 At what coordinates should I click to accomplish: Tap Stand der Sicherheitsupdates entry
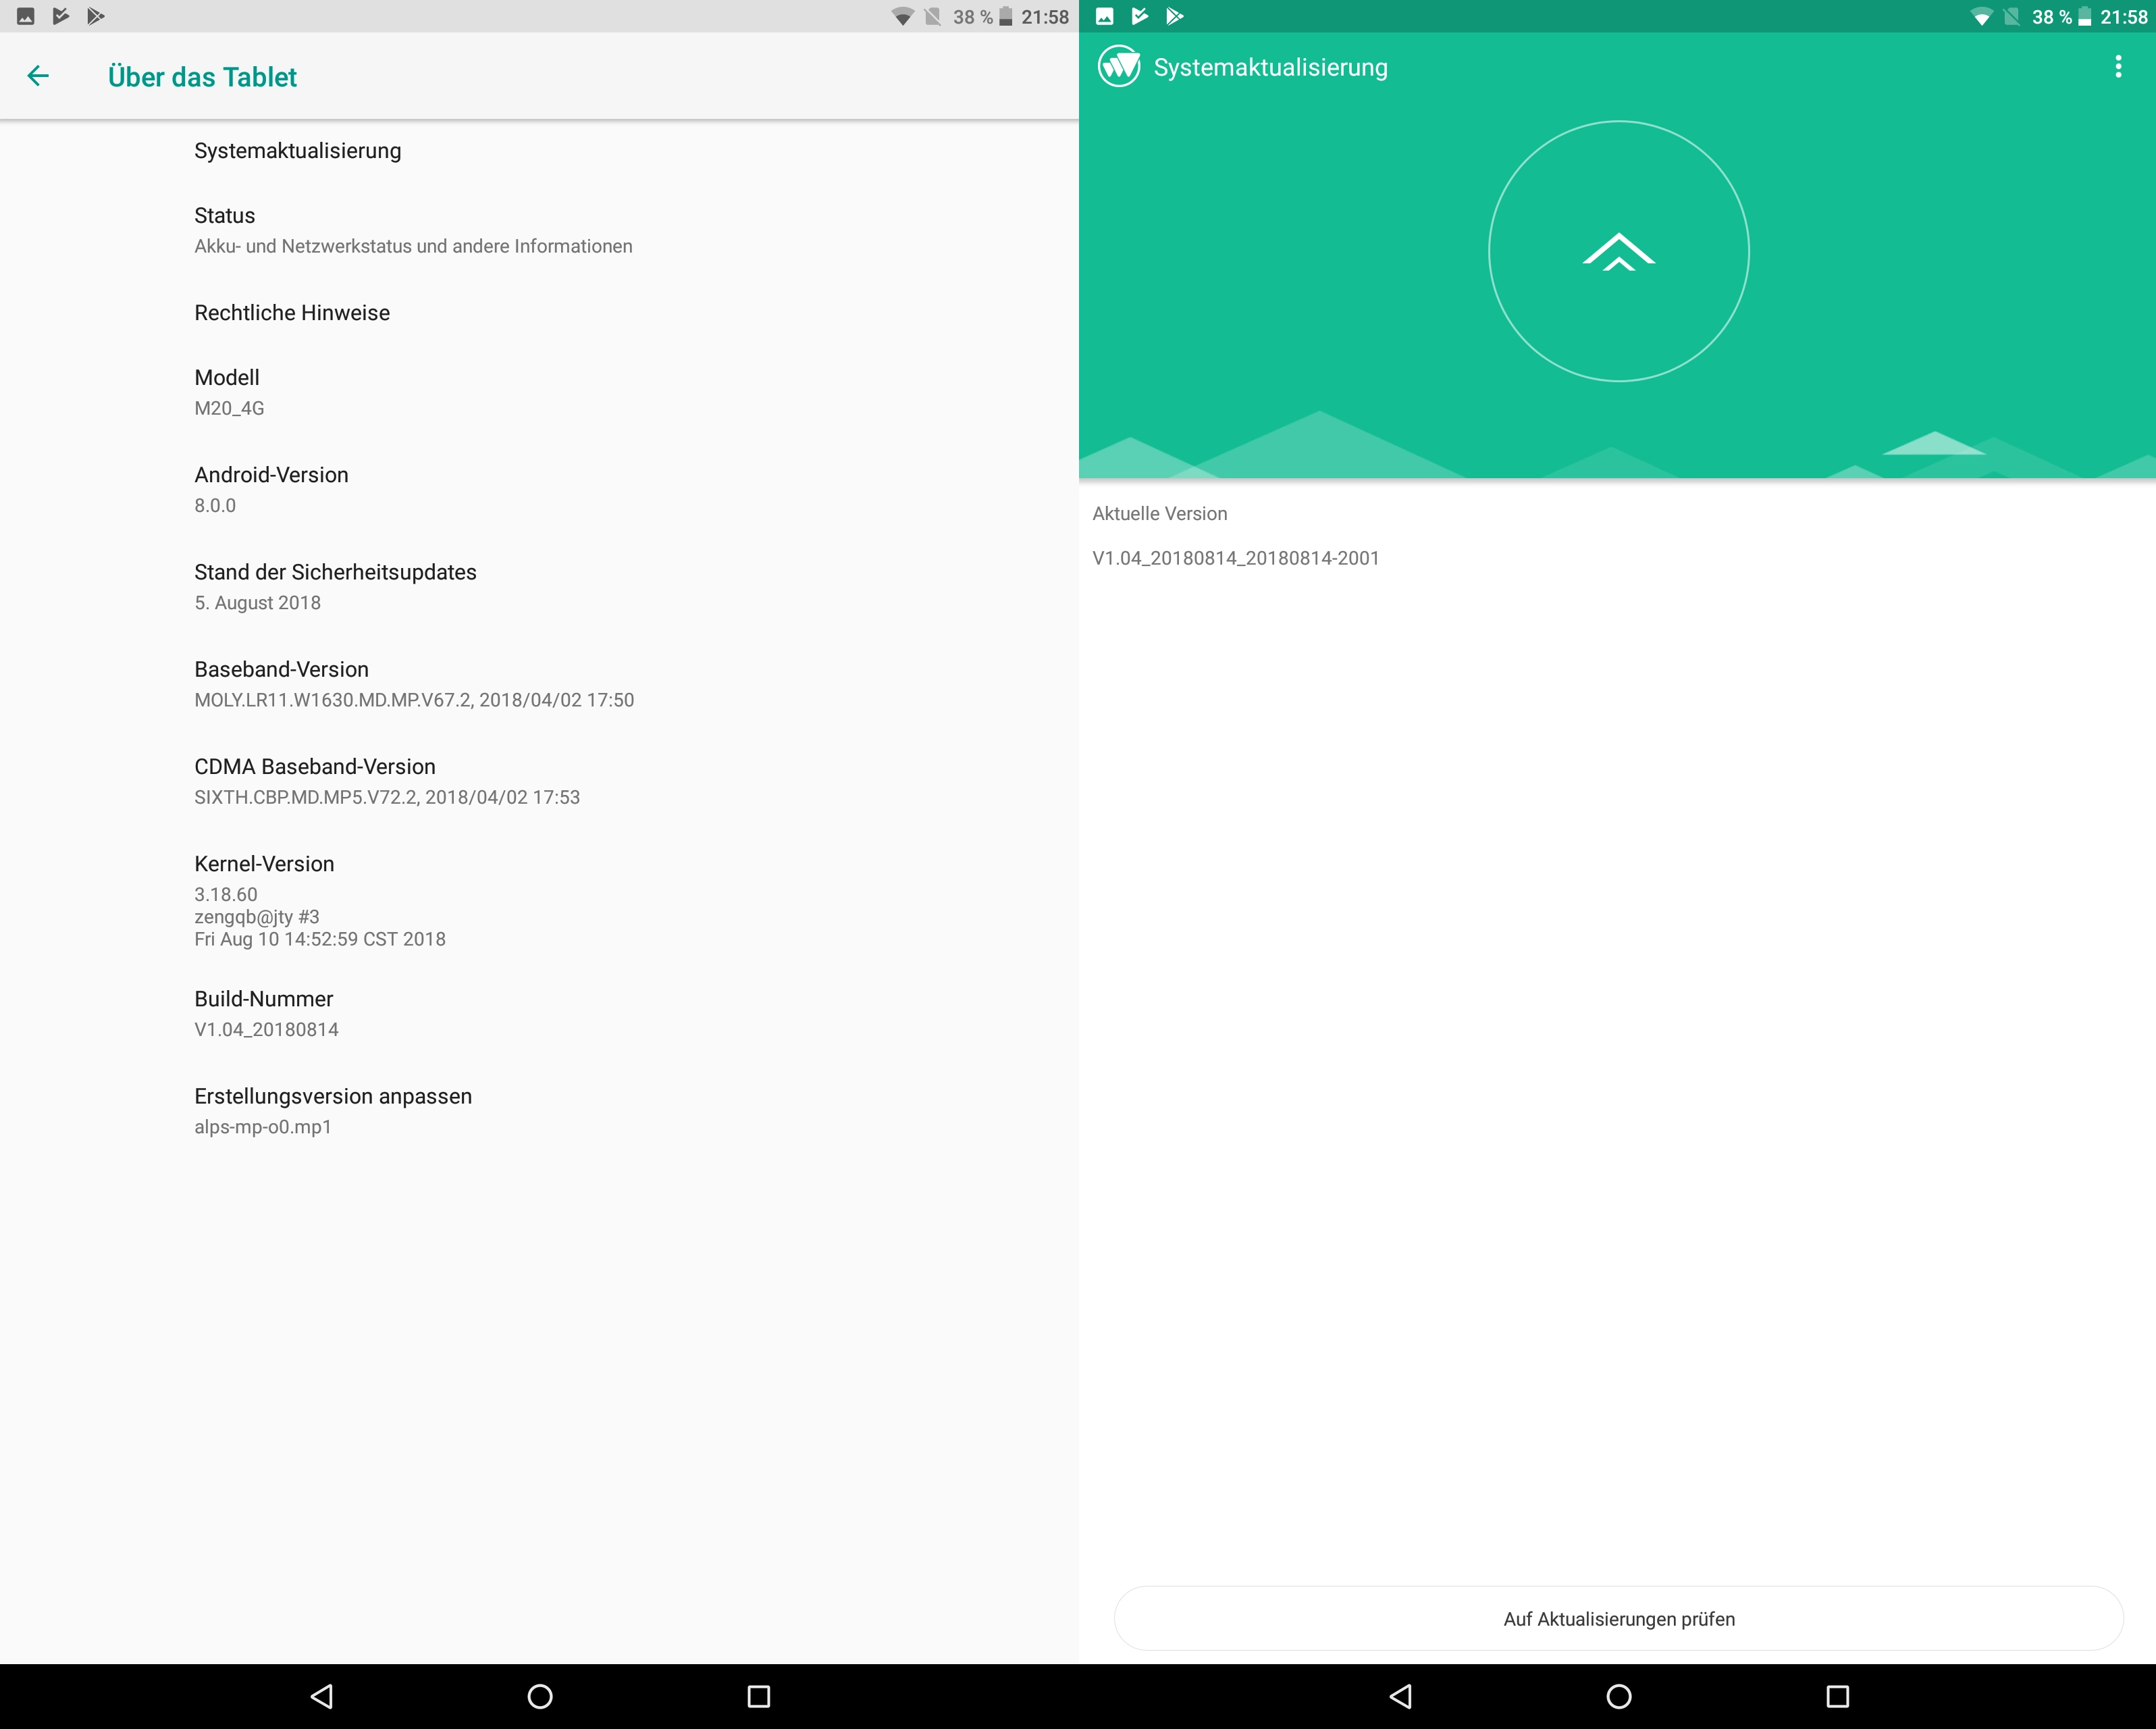(x=539, y=586)
